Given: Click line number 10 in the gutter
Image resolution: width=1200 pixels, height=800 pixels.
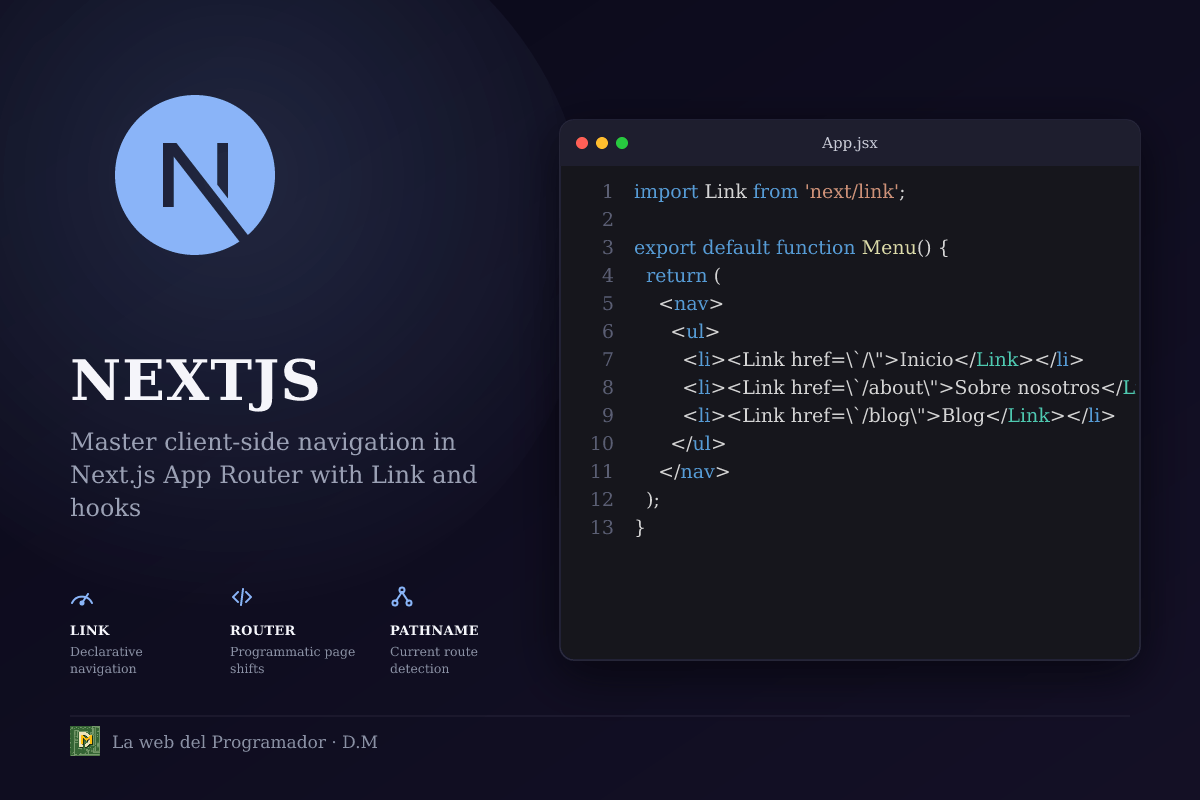Looking at the screenshot, I should pos(602,443).
